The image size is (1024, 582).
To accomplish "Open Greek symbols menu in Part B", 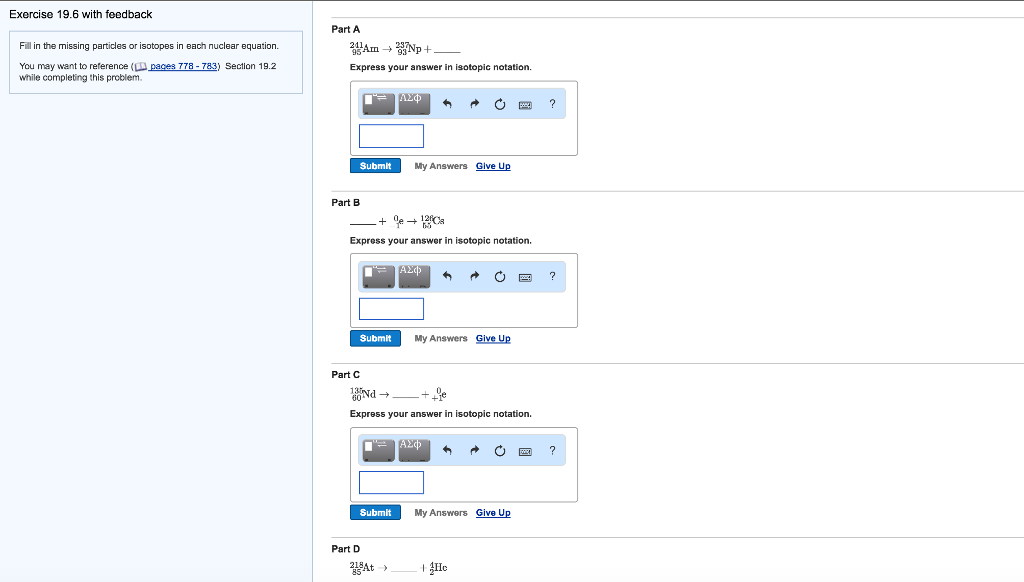I will click(x=414, y=276).
